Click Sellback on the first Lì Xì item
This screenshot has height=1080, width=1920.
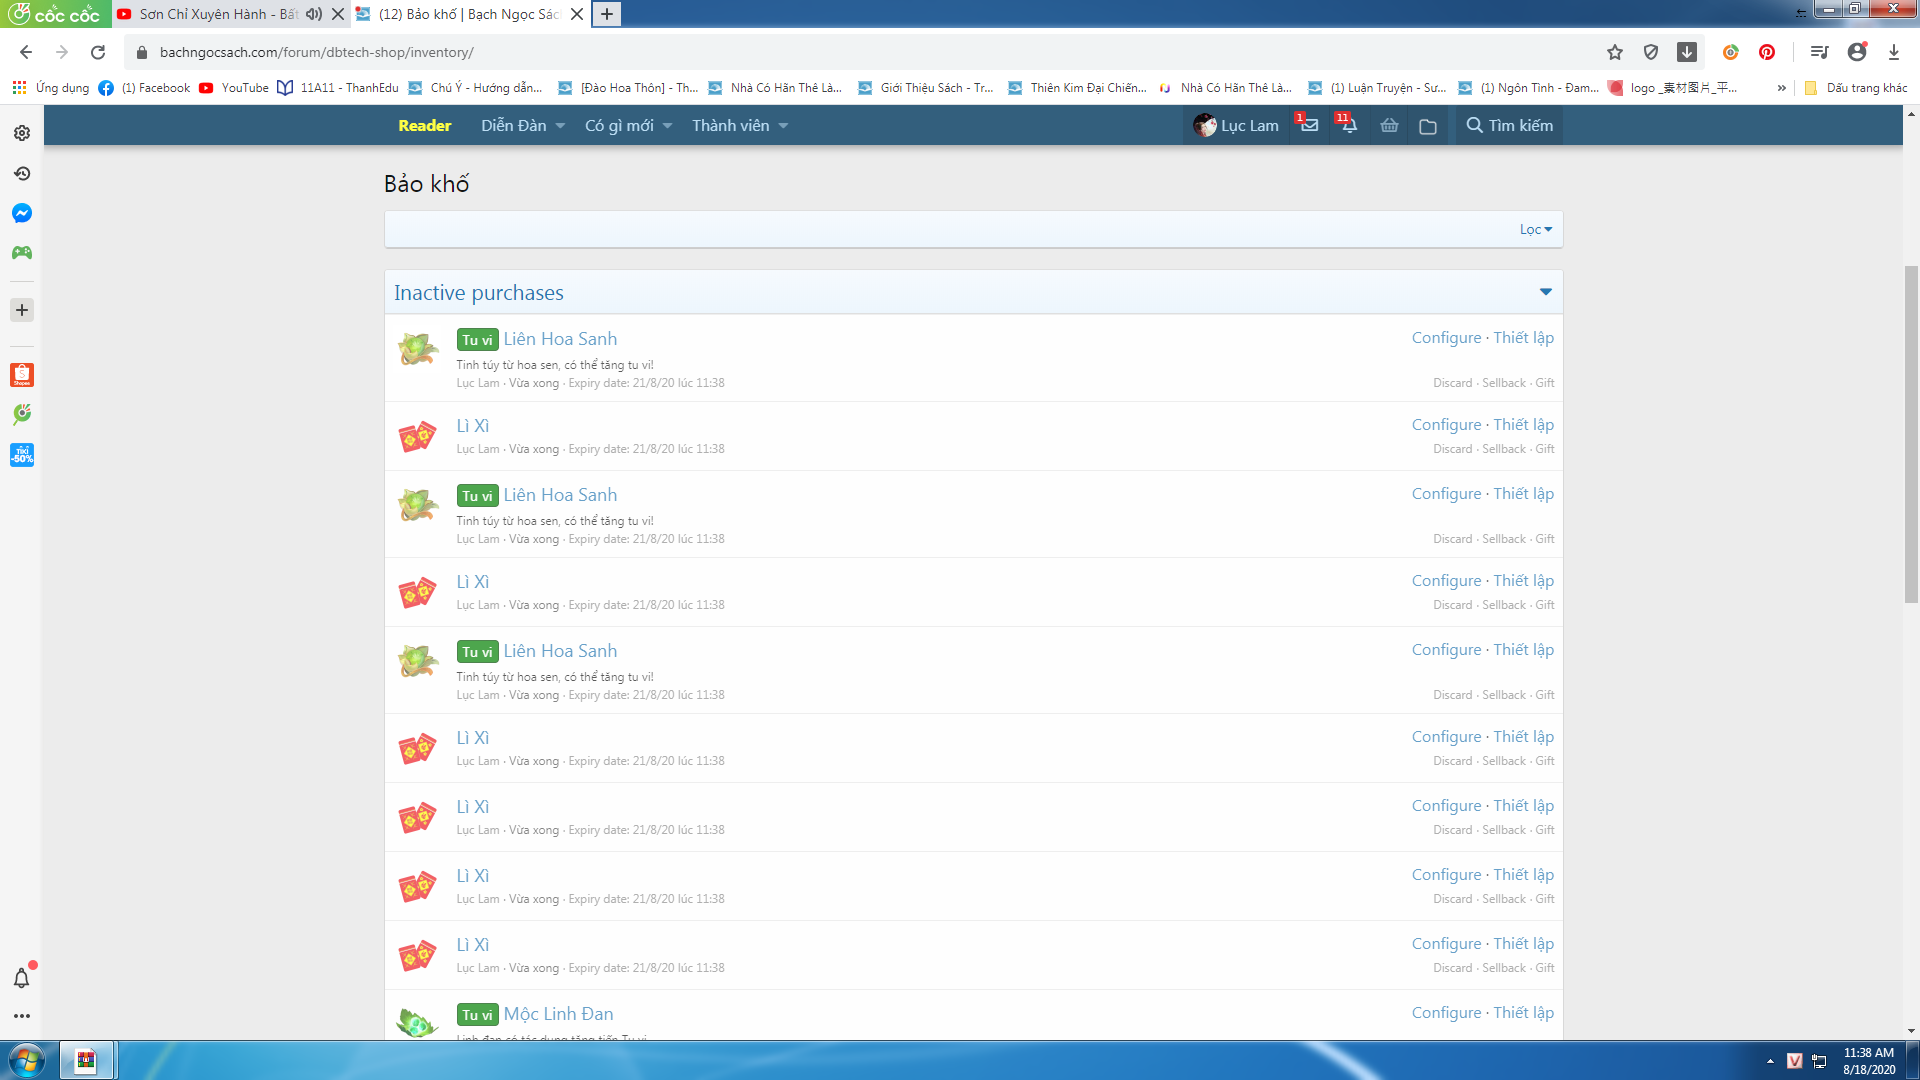point(1503,449)
